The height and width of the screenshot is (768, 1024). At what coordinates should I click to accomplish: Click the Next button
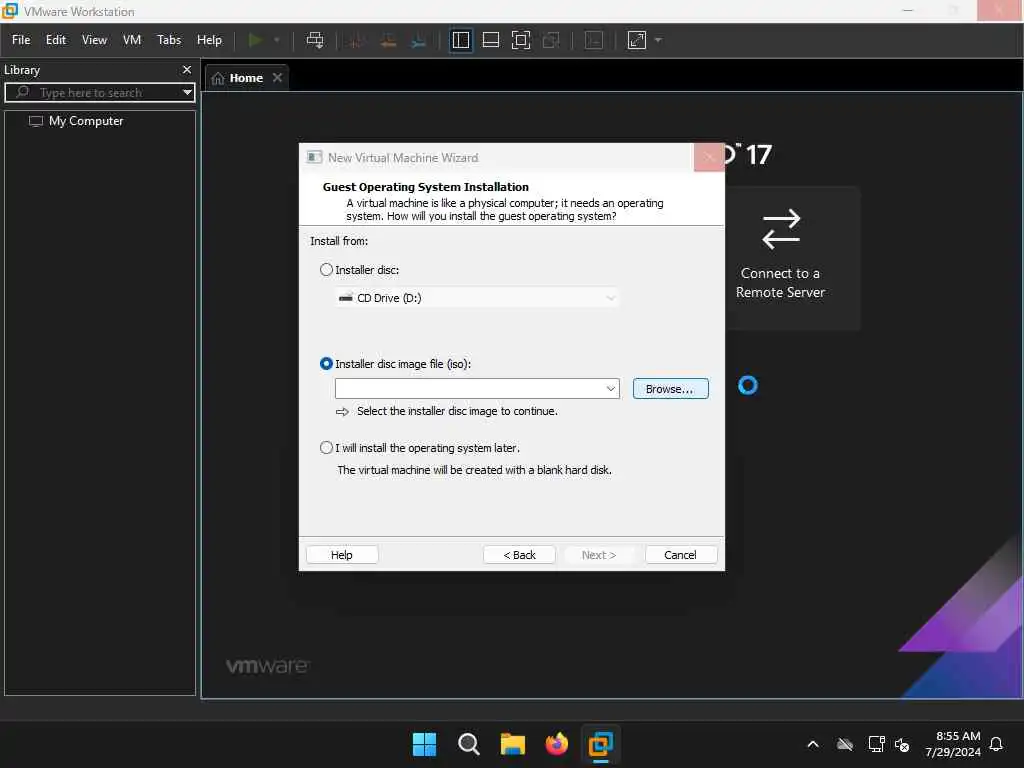coord(599,555)
